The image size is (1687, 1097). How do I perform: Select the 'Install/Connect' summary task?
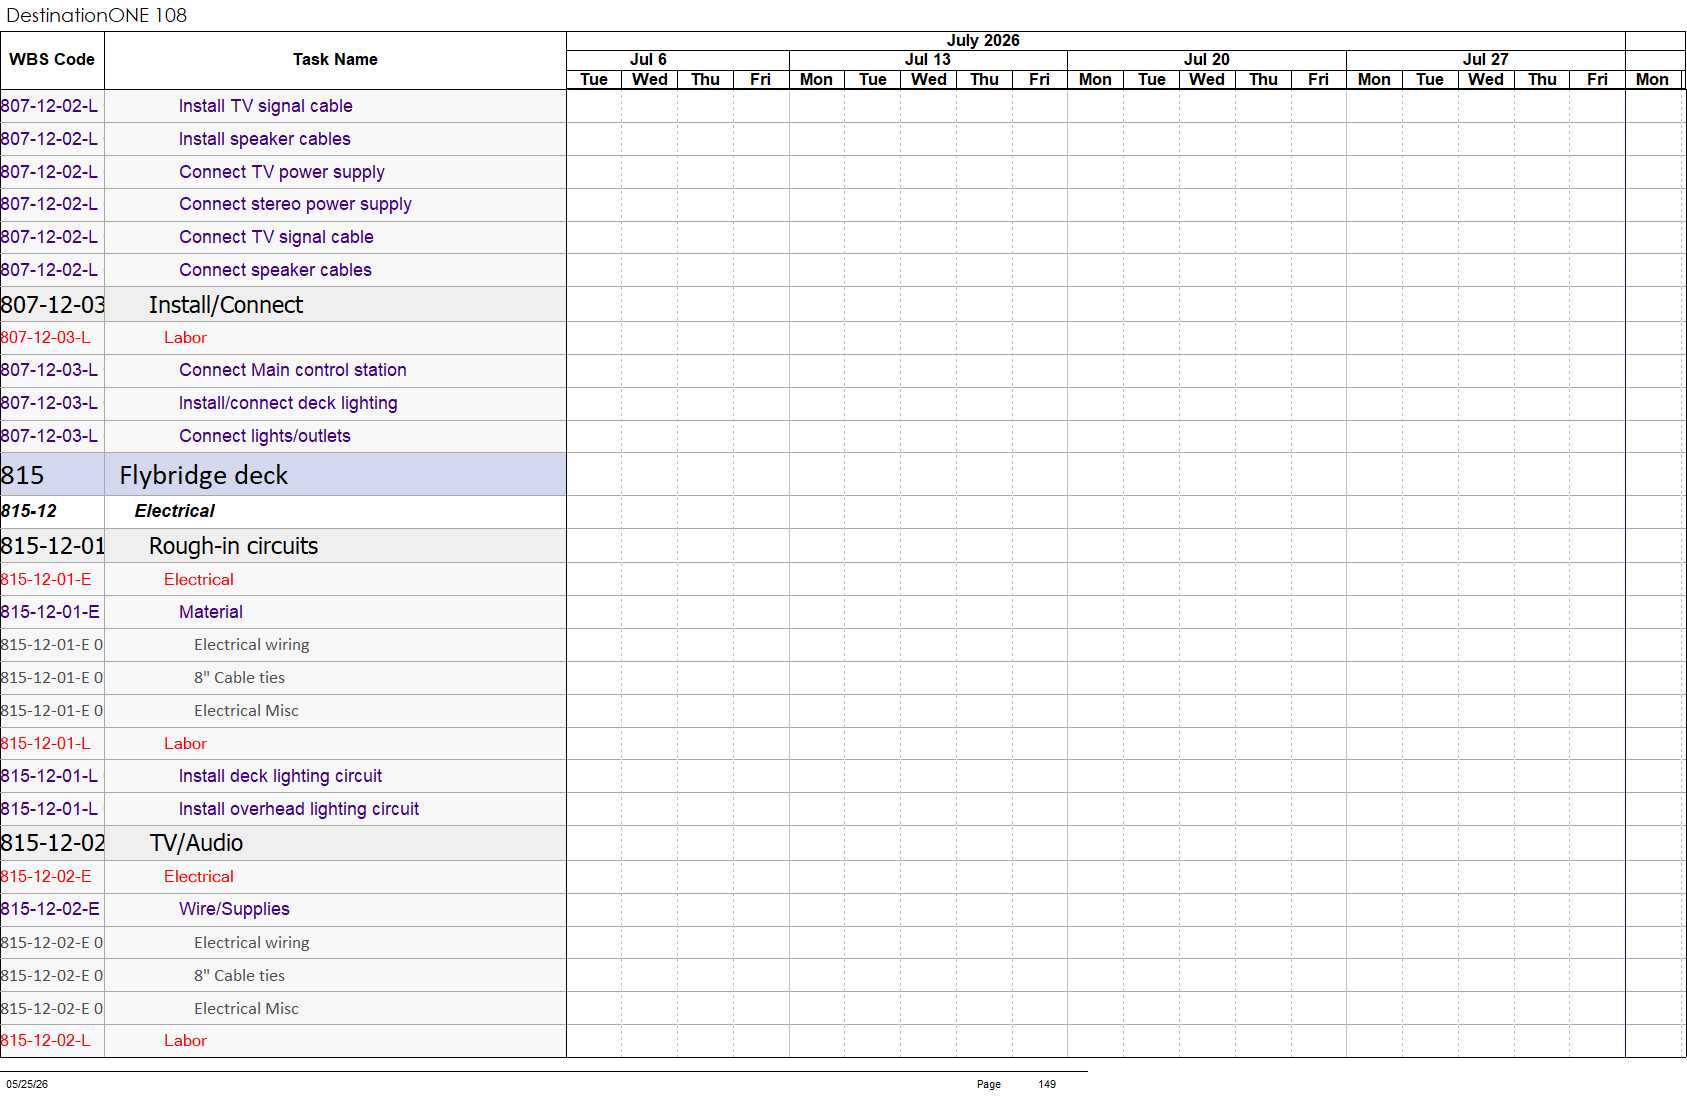coord(226,305)
